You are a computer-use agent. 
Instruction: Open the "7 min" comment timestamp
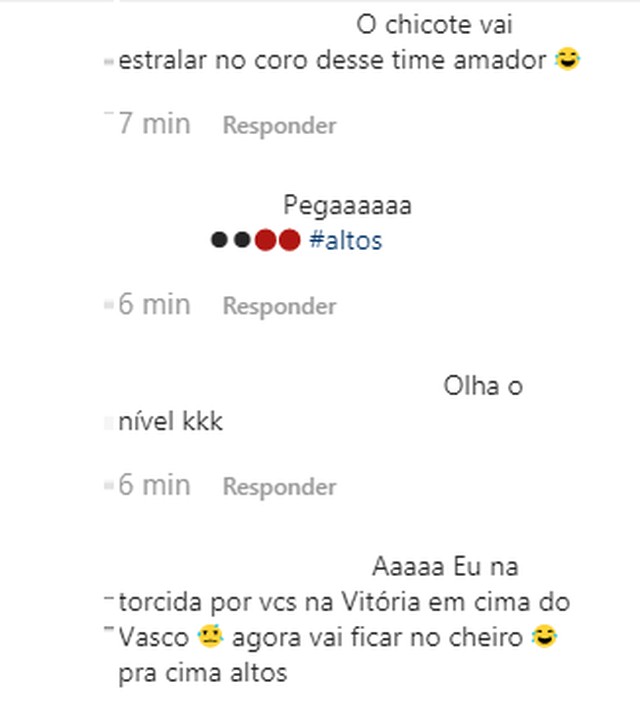155,124
